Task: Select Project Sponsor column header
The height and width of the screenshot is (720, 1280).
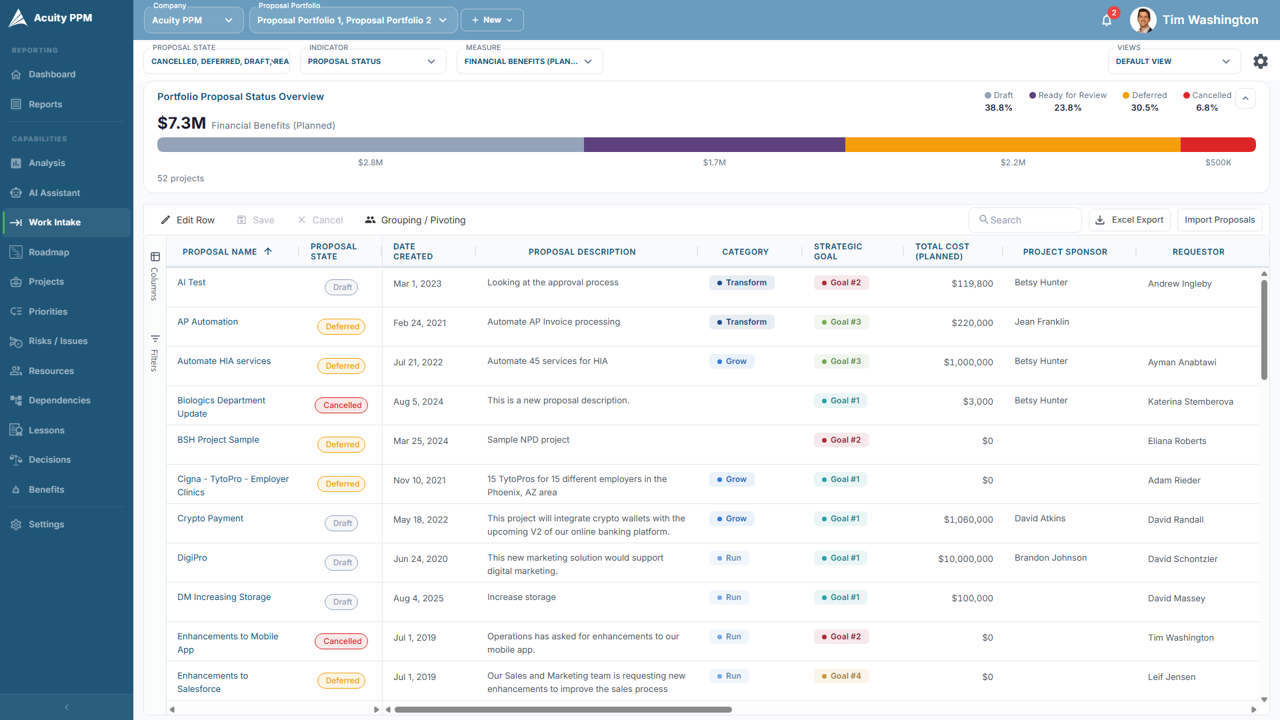Action: (x=1065, y=252)
